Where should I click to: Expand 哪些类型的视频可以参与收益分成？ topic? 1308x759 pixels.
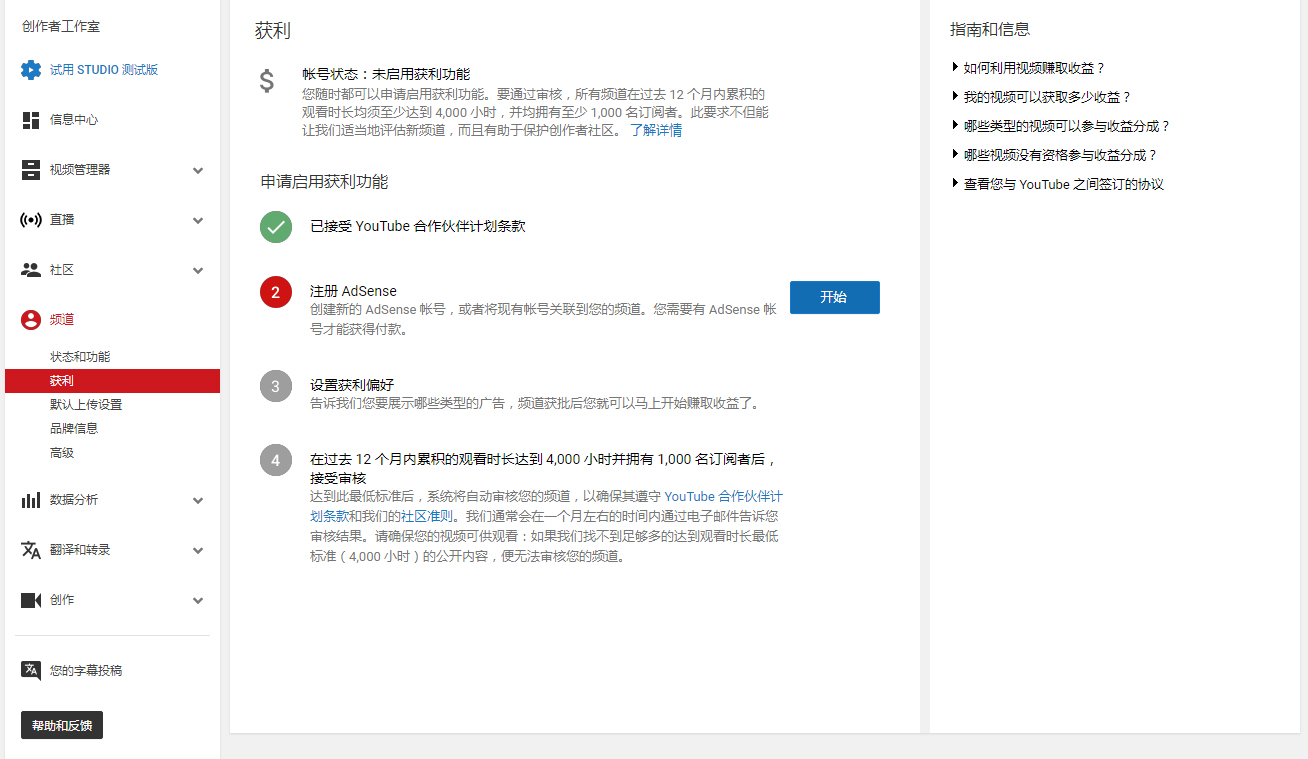[x=1060, y=126]
